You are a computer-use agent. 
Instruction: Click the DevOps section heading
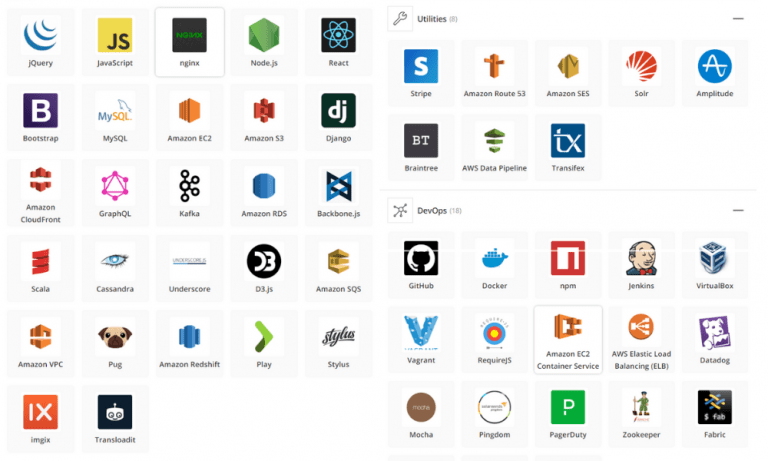432,211
